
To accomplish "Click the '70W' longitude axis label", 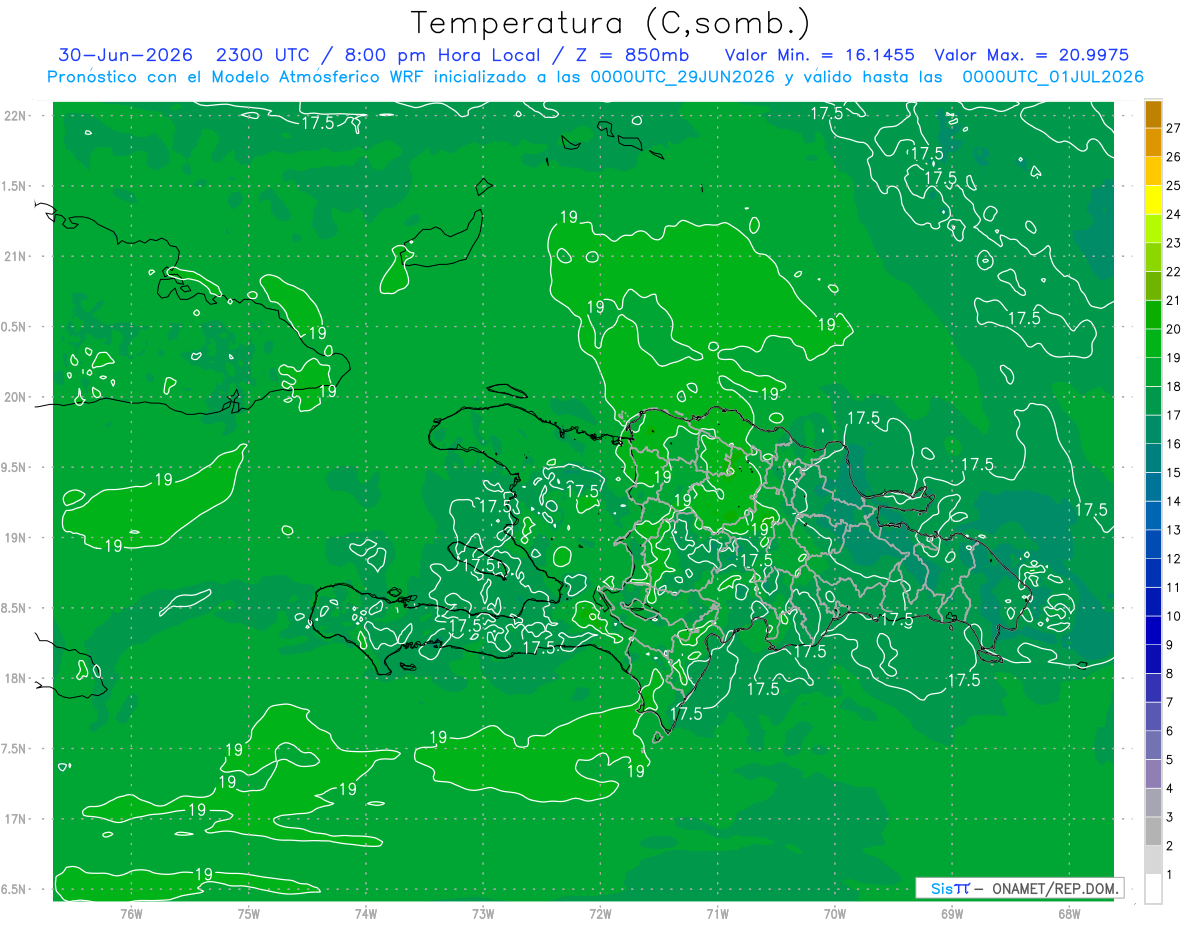I will click(x=835, y=913).
